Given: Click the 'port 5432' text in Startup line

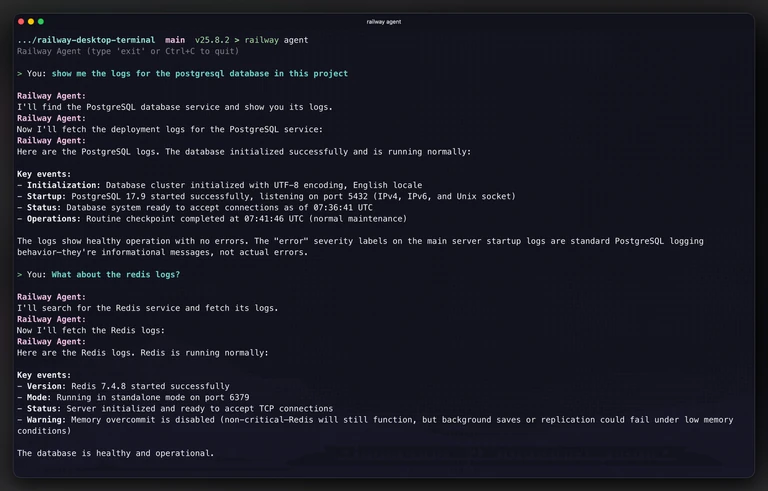Looking at the screenshot, I should tap(345, 196).
